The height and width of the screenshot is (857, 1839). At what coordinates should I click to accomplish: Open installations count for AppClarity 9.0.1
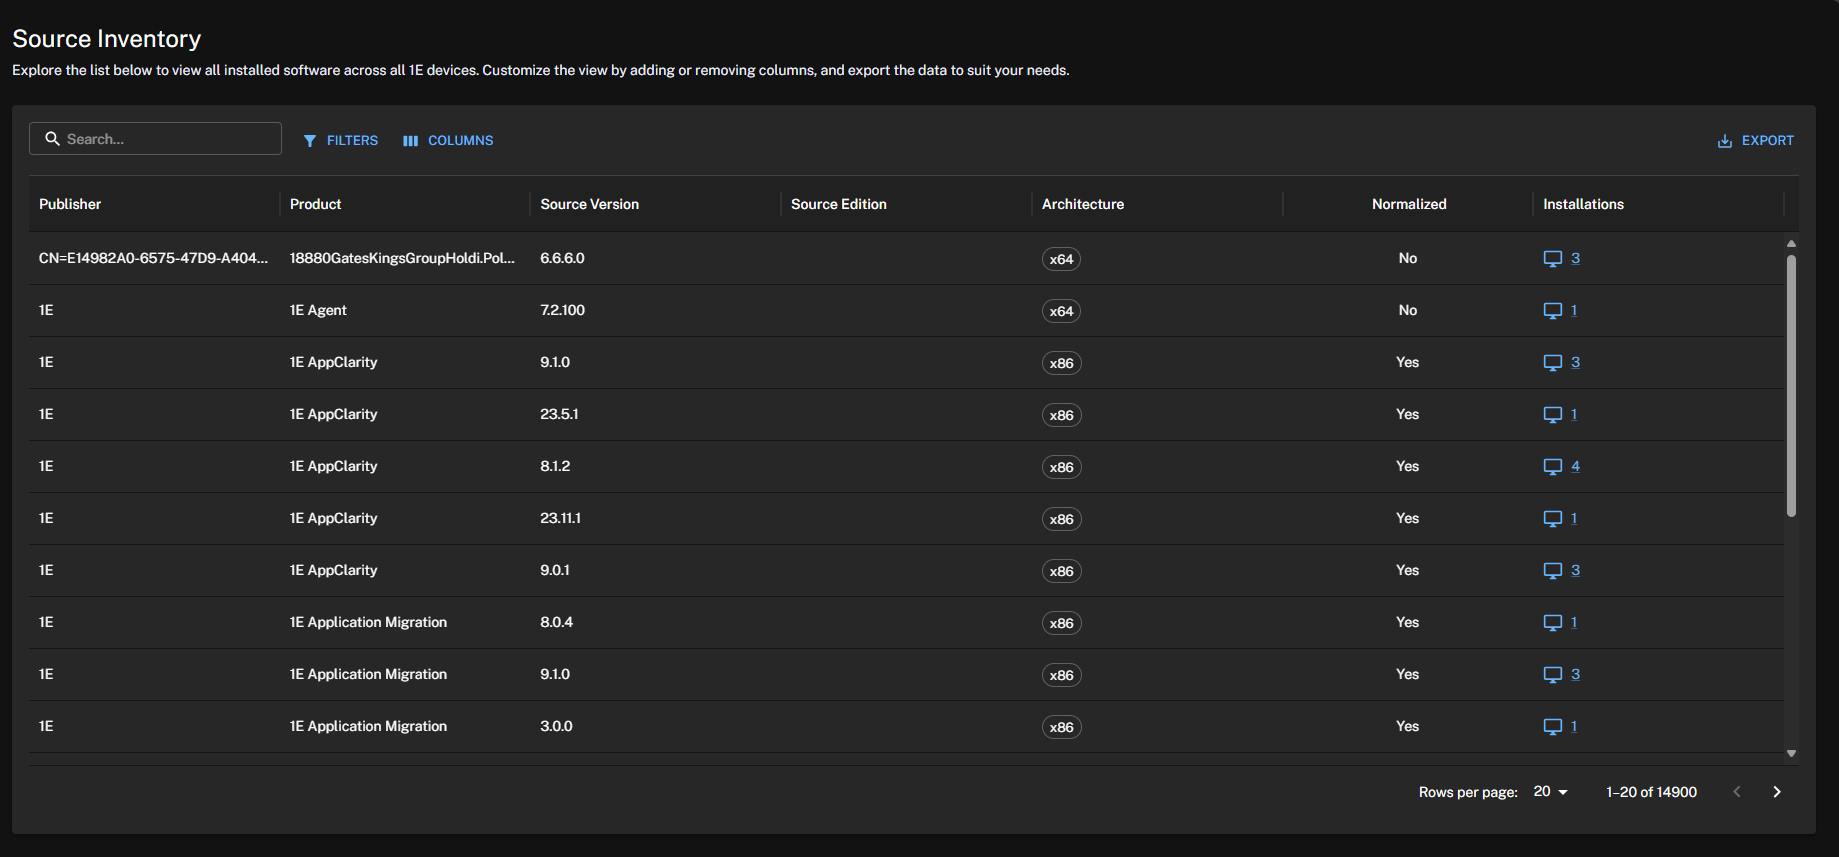(1575, 570)
